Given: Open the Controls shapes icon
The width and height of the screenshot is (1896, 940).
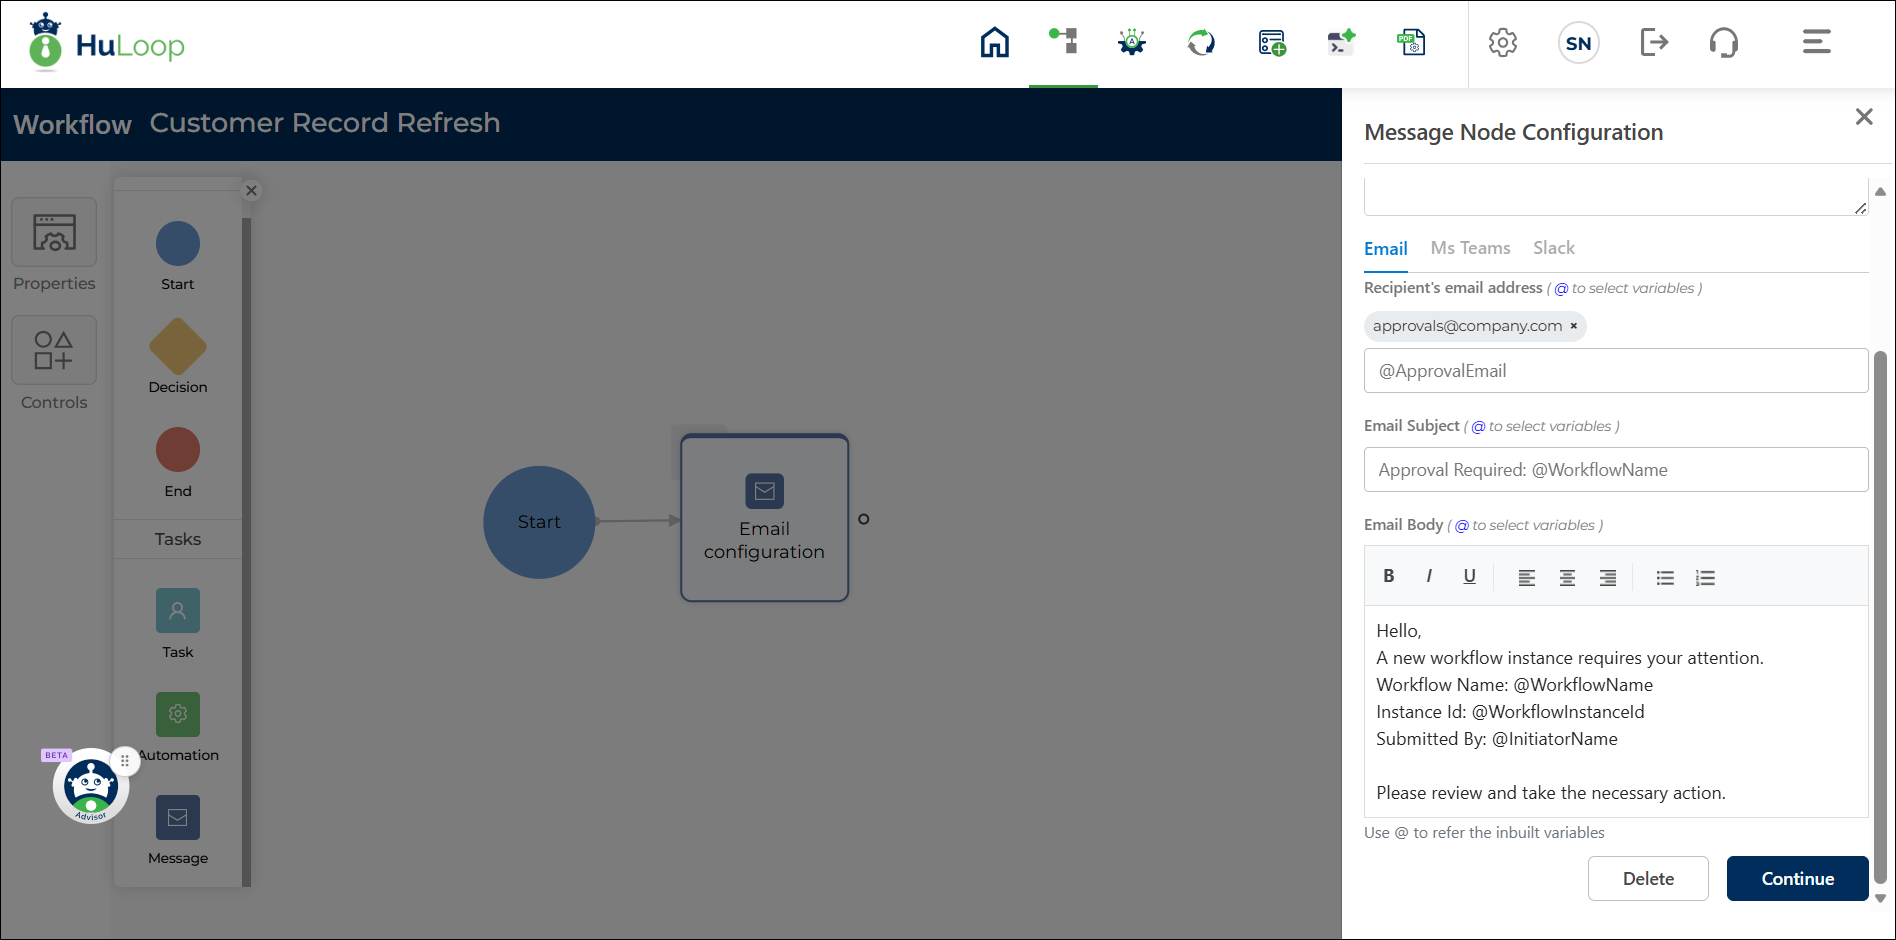Looking at the screenshot, I should (54, 350).
